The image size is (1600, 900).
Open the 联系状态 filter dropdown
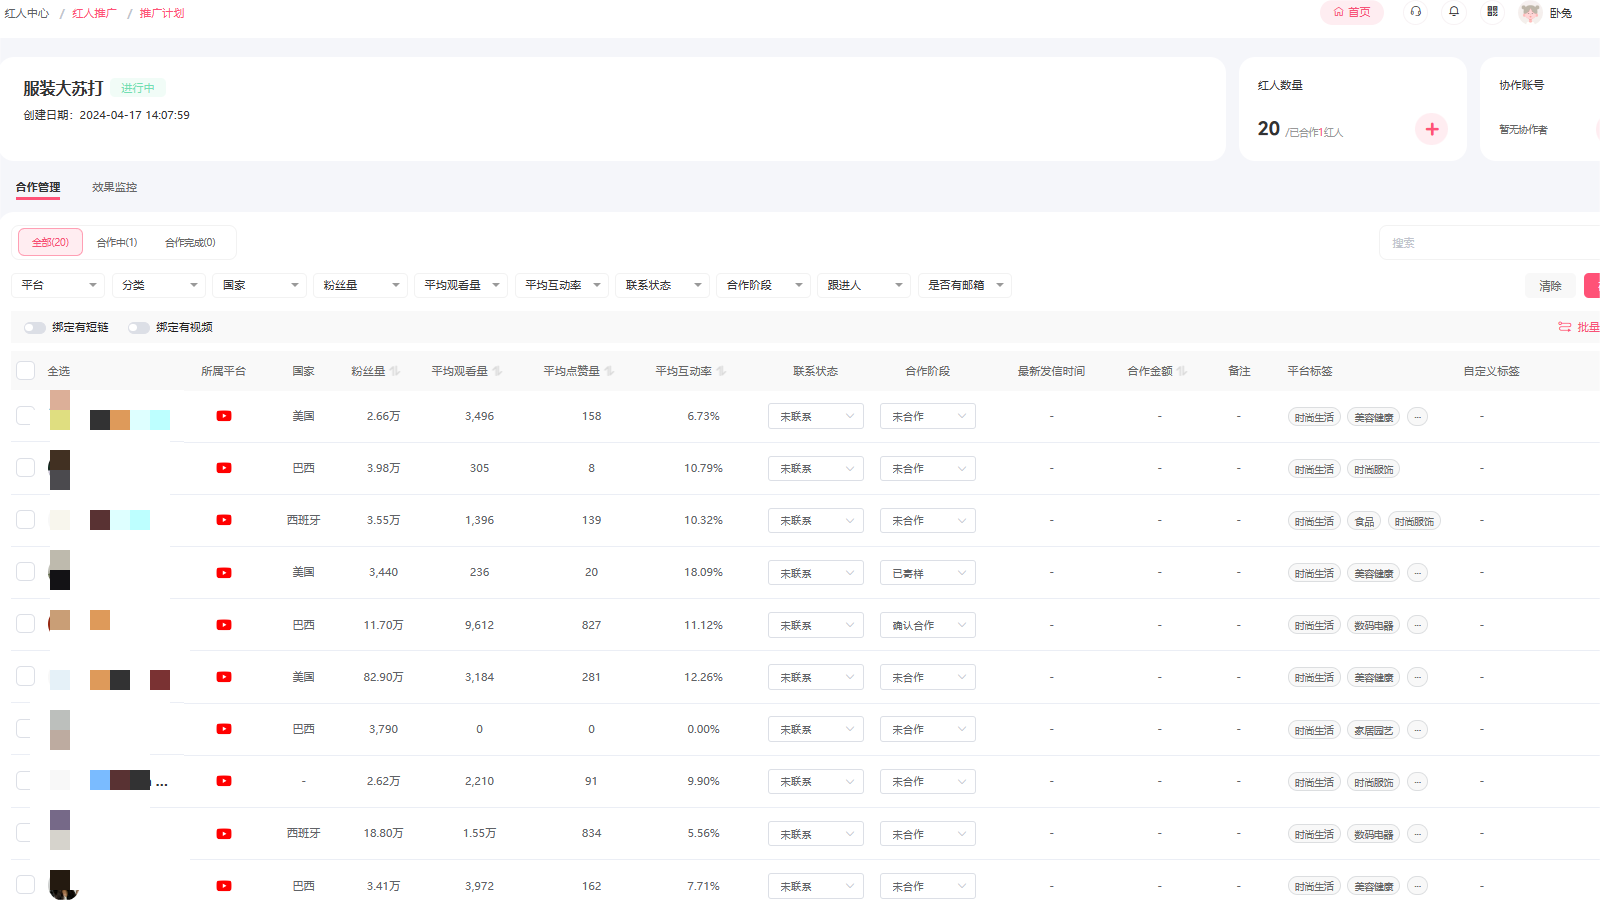(x=663, y=285)
